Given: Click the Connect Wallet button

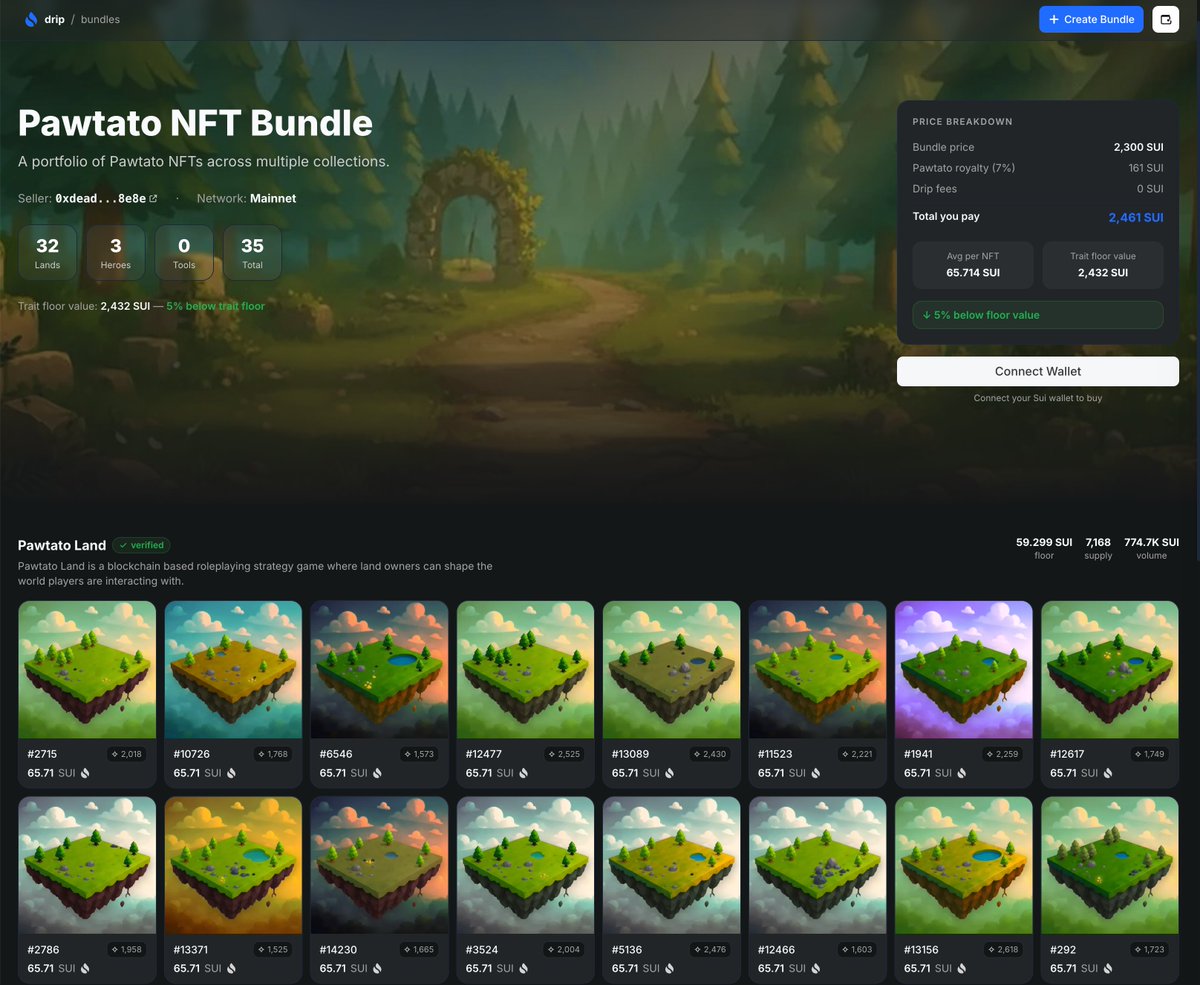Looking at the screenshot, I should 1038,371.
